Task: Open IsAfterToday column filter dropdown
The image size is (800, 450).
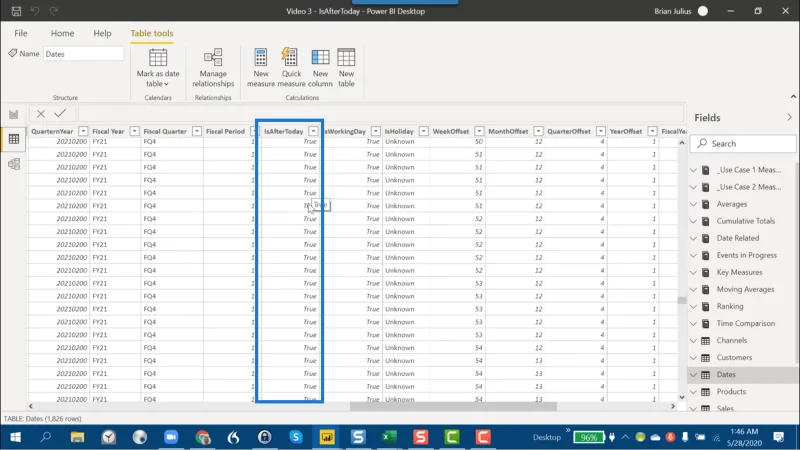Action: click(313, 131)
